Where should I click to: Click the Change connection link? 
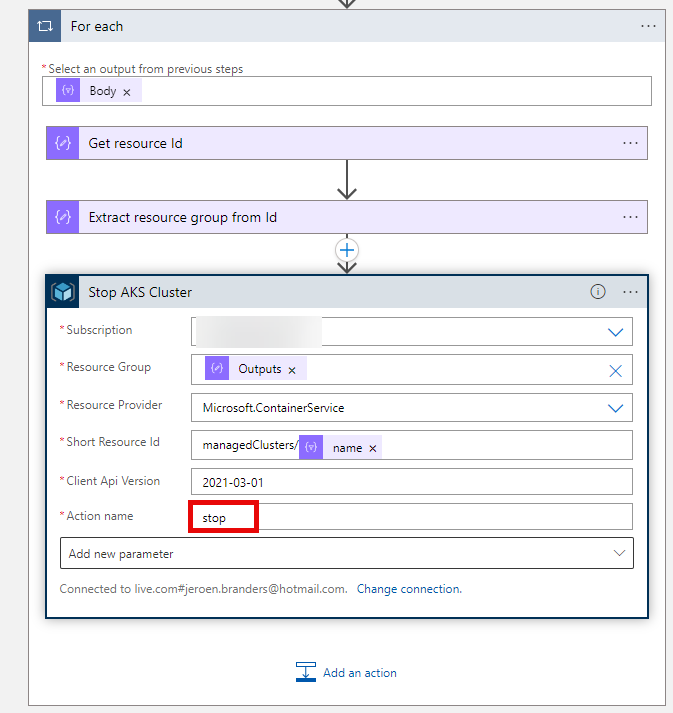[x=409, y=589]
